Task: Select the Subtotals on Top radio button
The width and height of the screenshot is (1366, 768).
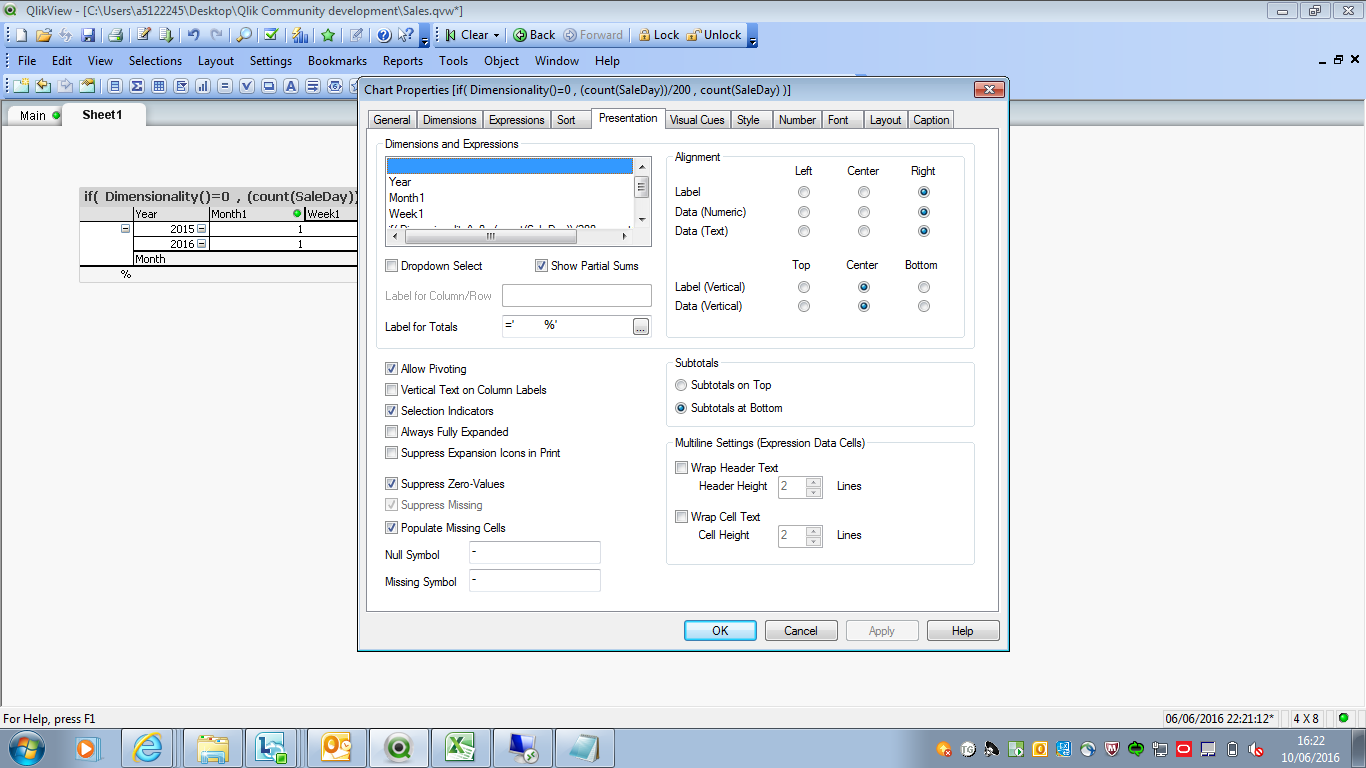Action: click(x=682, y=385)
